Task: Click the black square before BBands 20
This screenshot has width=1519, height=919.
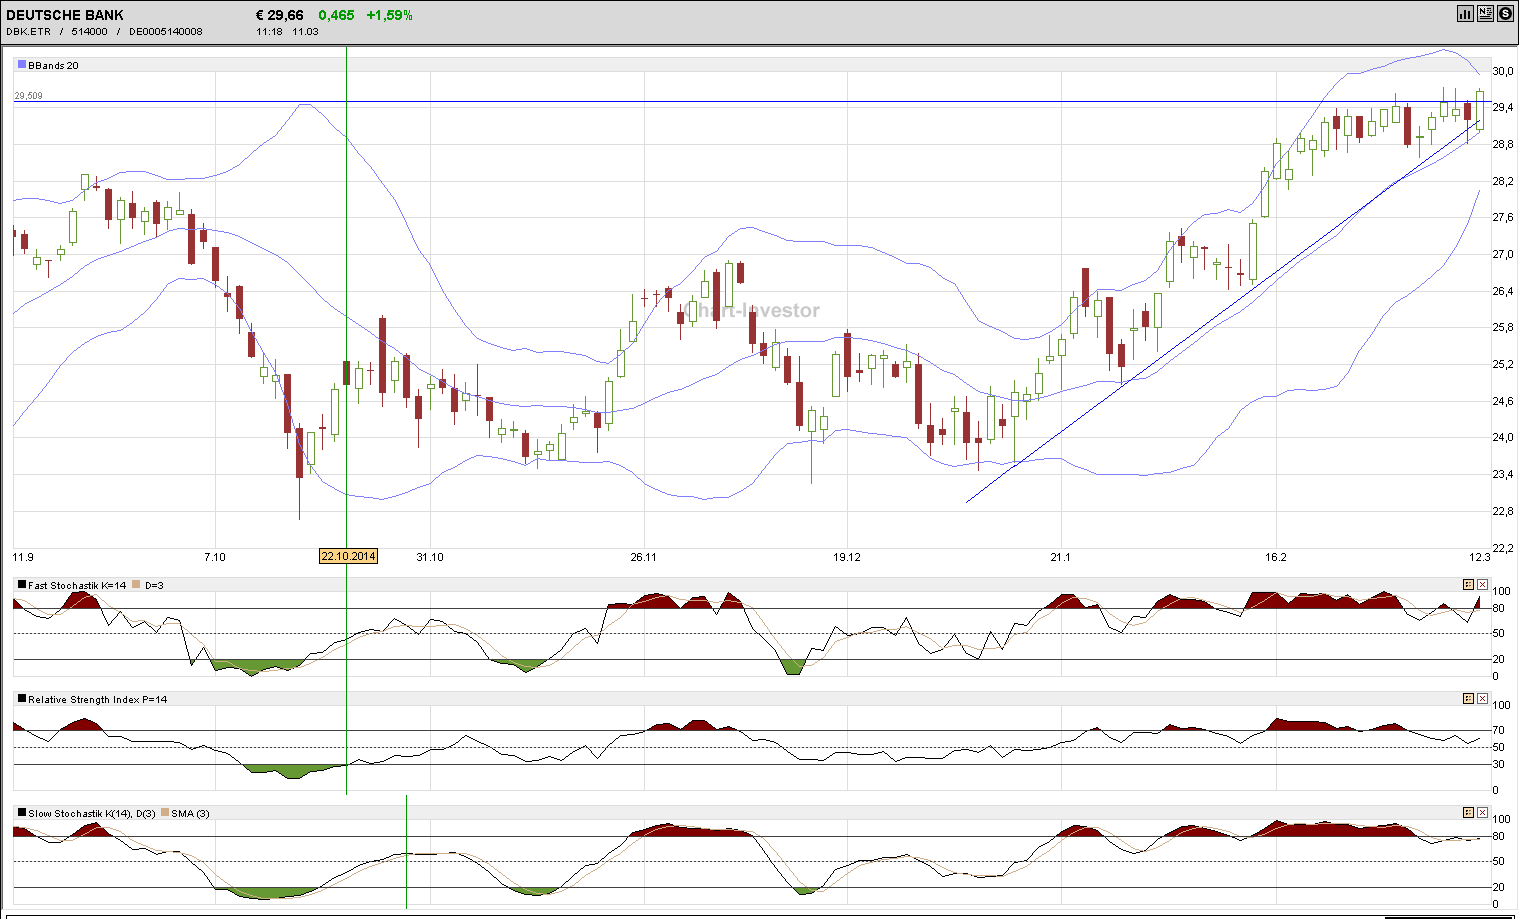Action: tap(20, 64)
